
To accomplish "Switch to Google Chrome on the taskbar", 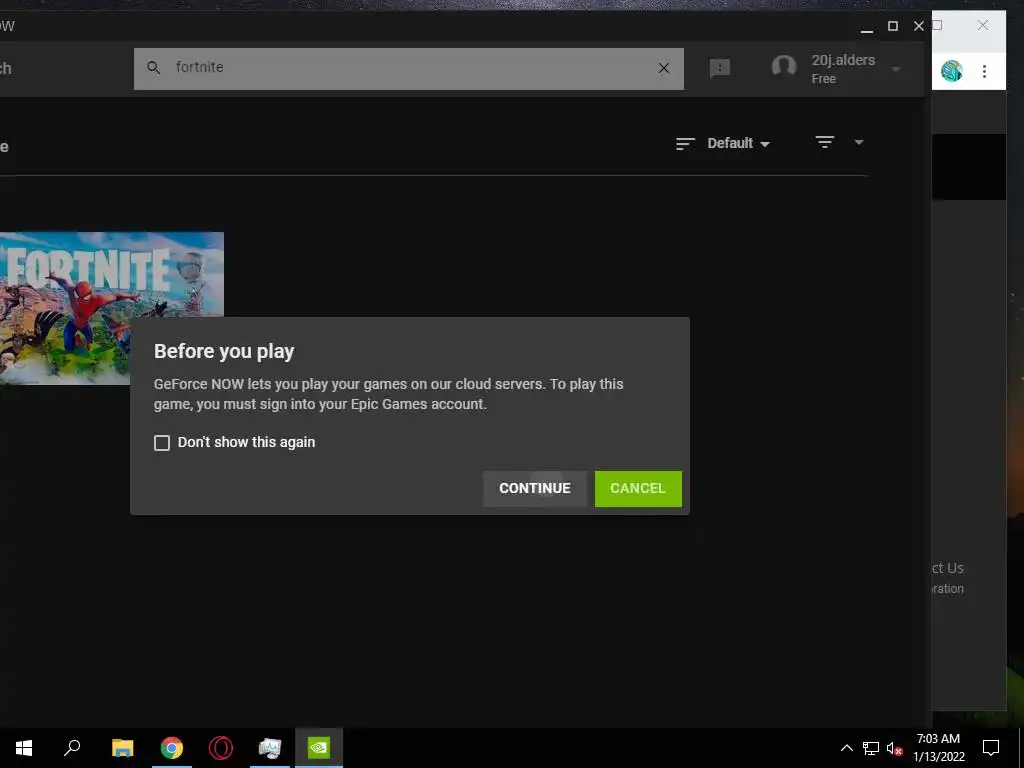I will pyautogui.click(x=172, y=748).
